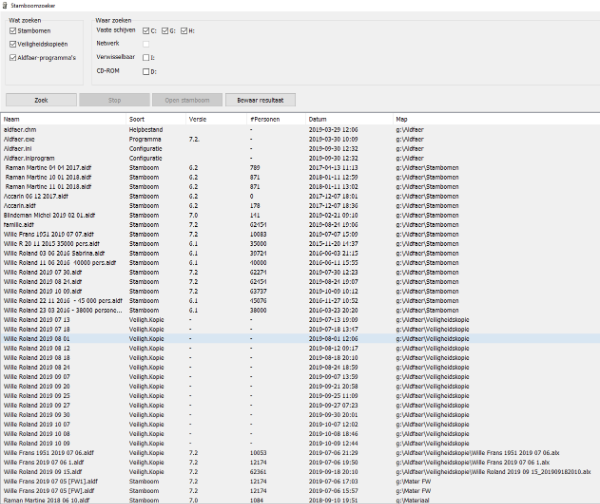Image resolution: width=600 pixels, height=504 pixels.
Task: Sort by the #Personen column header
Action: [275, 118]
